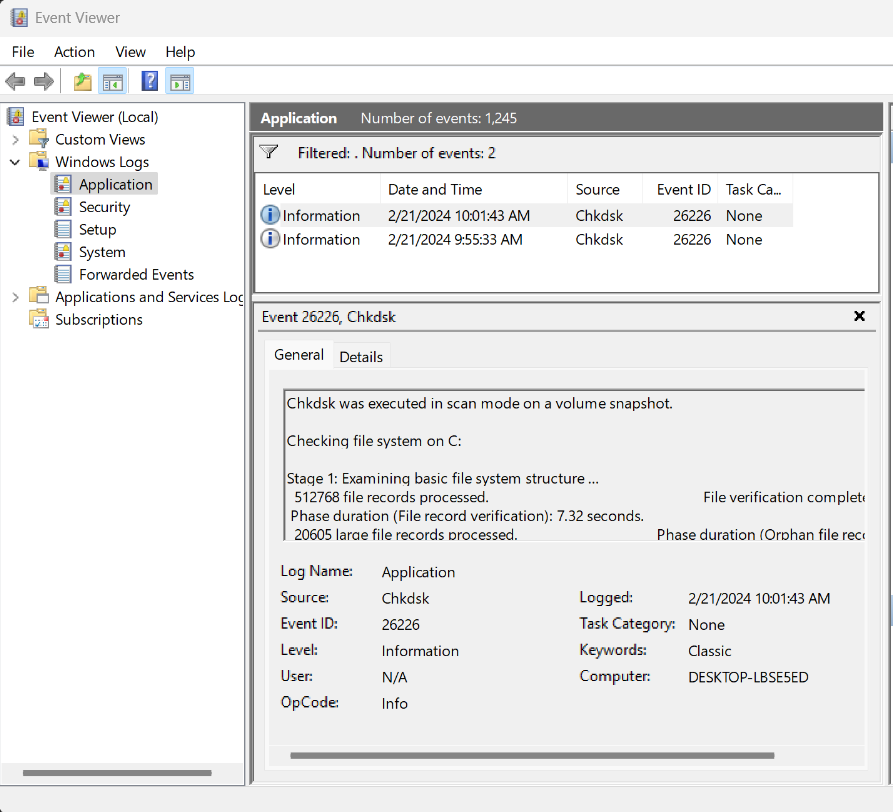The image size is (893, 812).
Task: Open the File menu
Action: click(x=23, y=52)
